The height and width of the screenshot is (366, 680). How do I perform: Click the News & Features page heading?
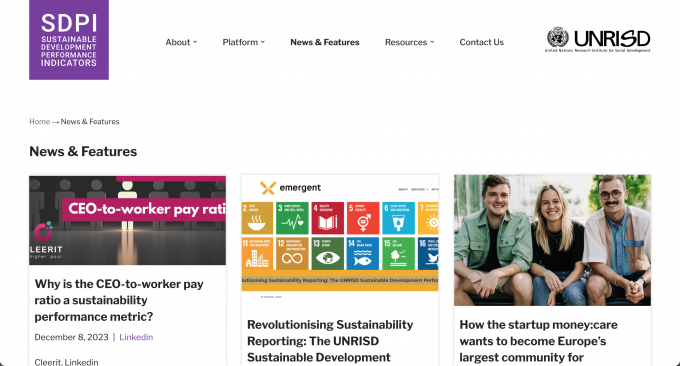click(x=83, y=151)
